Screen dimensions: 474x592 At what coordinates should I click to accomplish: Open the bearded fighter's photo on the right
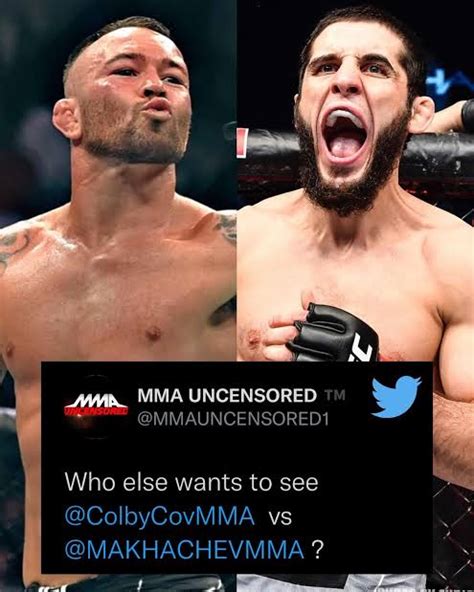(x=355, y=180)
